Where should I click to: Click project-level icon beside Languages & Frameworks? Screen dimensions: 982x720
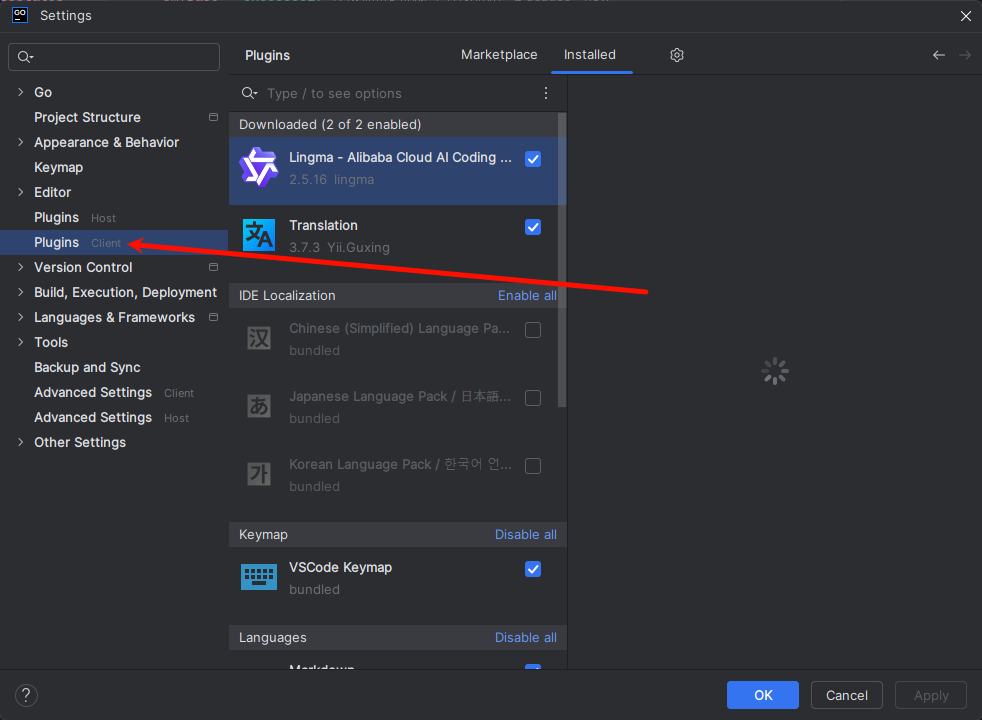click(x=213, y=317)
